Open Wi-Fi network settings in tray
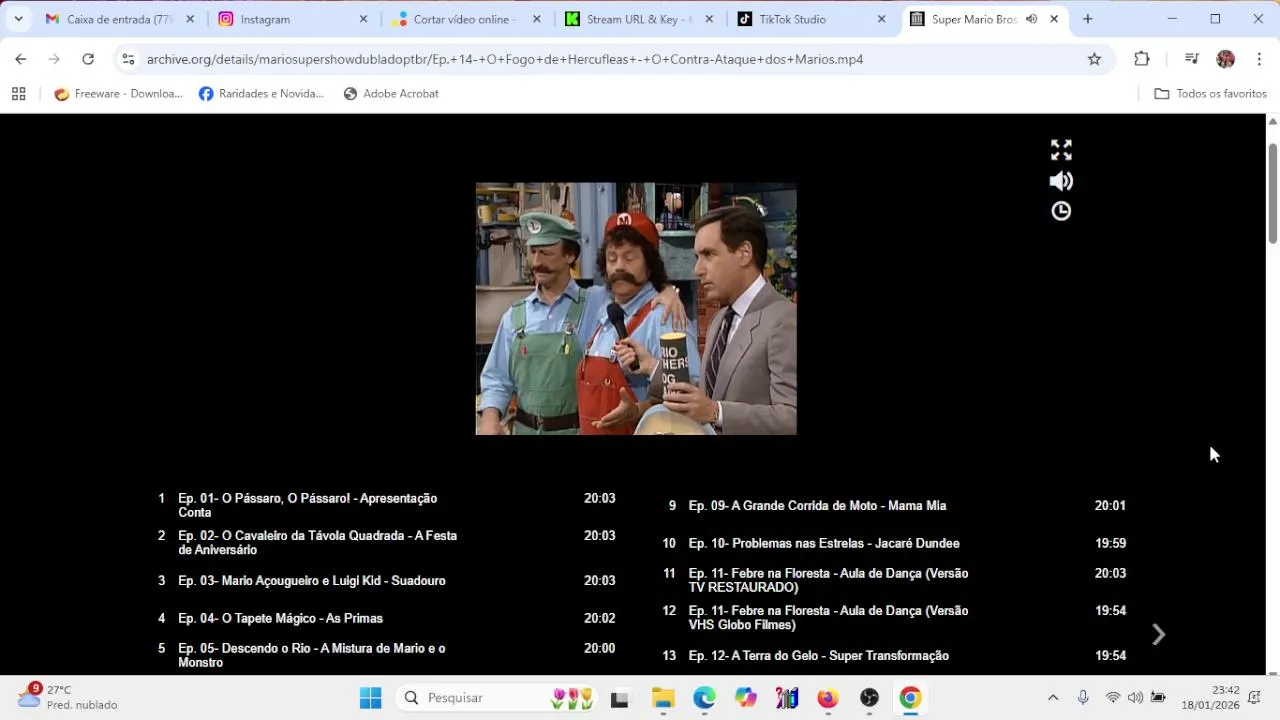1280x720 pixels. pyautogui.click(x=1113, y=698)
